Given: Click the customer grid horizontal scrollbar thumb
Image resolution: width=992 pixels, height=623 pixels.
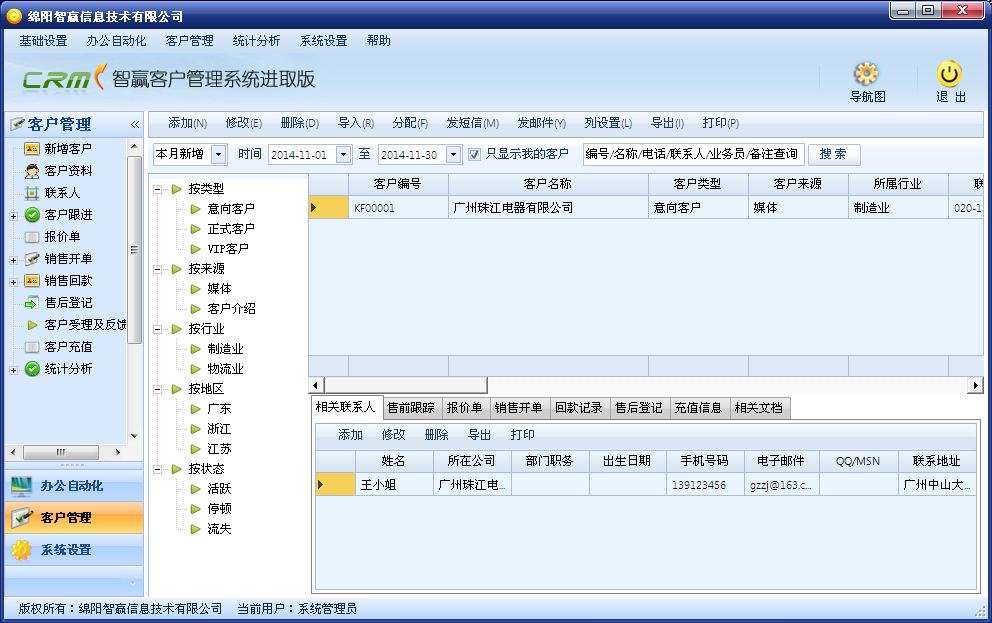Looking at the screenshot, I should 406,385.
